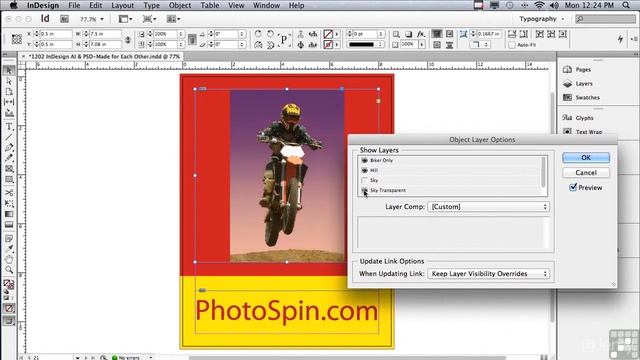The height and width of the screenshot is (360, 640).
Task: Click the X position input field
Action: (56, 34)
